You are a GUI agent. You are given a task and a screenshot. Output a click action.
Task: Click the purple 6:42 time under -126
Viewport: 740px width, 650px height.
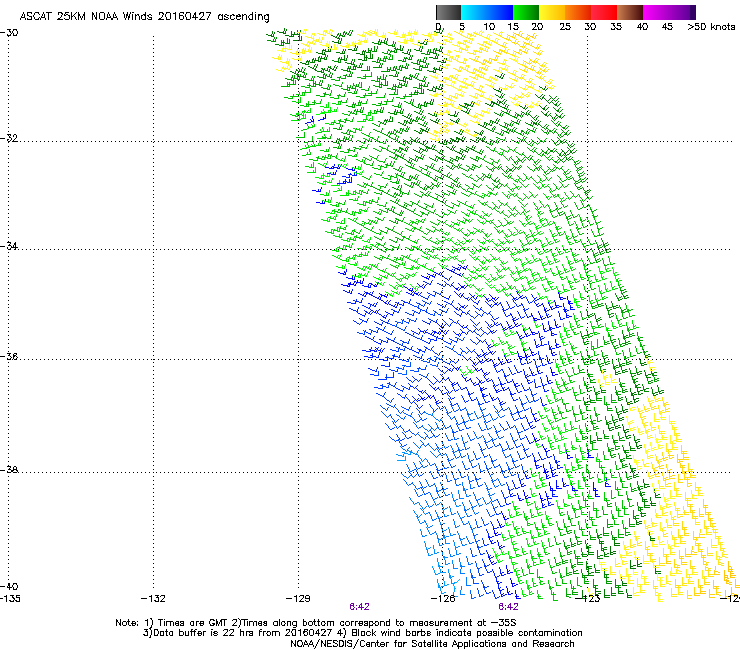(508, 607)
